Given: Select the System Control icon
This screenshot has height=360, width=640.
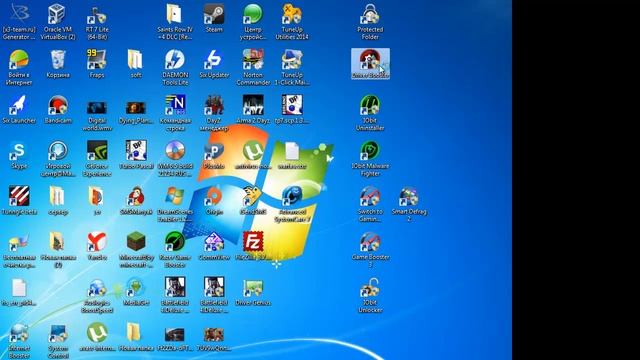Looking at the screenshot, I should 58,341.
